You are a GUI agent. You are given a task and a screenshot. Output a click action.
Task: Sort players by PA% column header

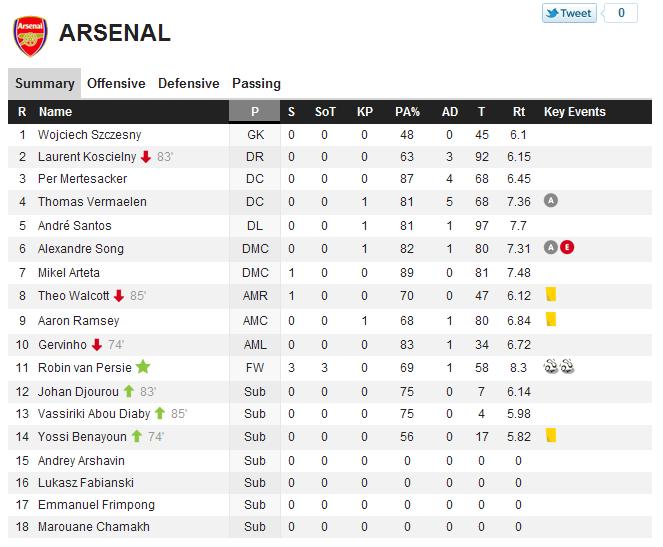407,112
